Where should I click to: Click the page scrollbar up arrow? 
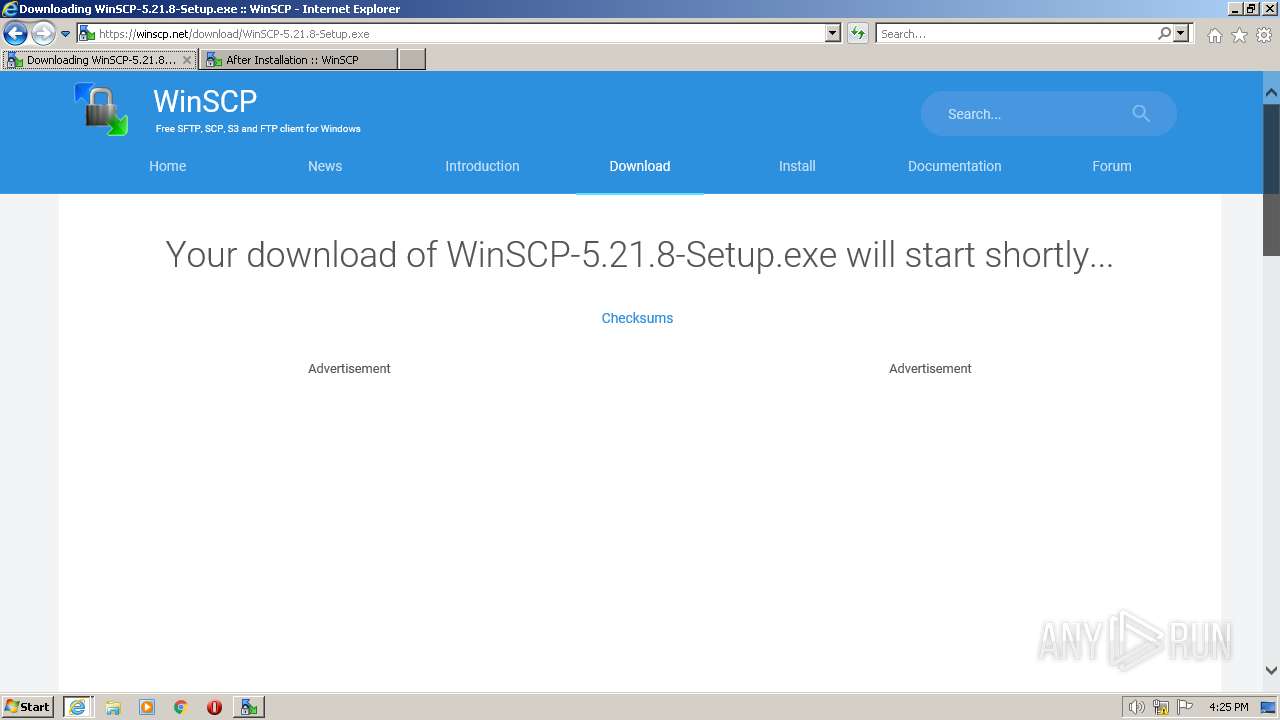click(1271, 92)
